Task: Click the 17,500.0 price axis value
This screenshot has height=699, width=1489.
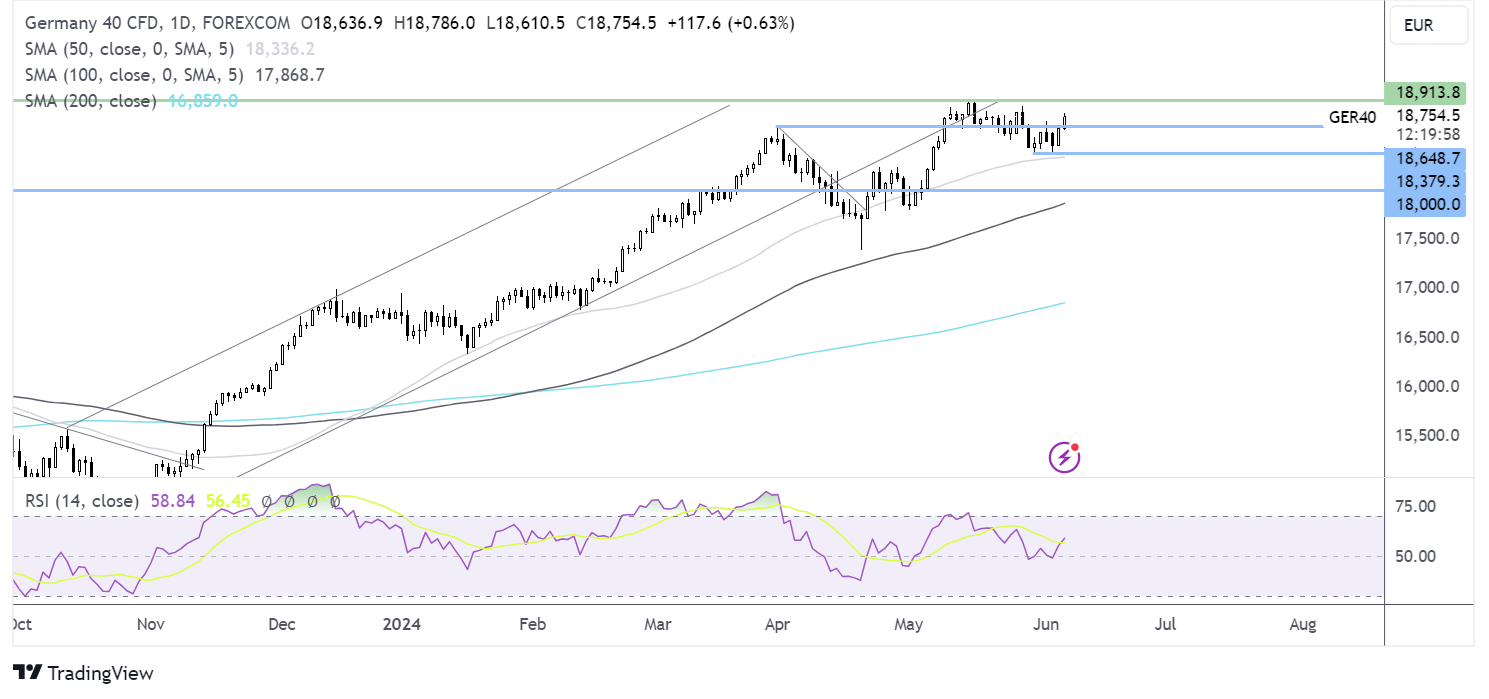Action: click(x=1428, y=238)
